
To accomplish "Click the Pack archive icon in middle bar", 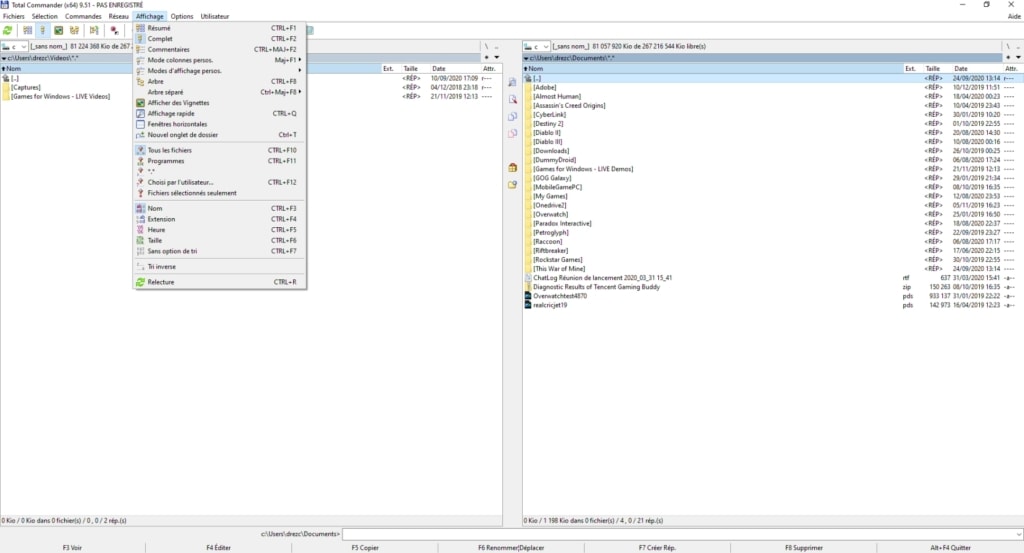I will tap(513, 168).
